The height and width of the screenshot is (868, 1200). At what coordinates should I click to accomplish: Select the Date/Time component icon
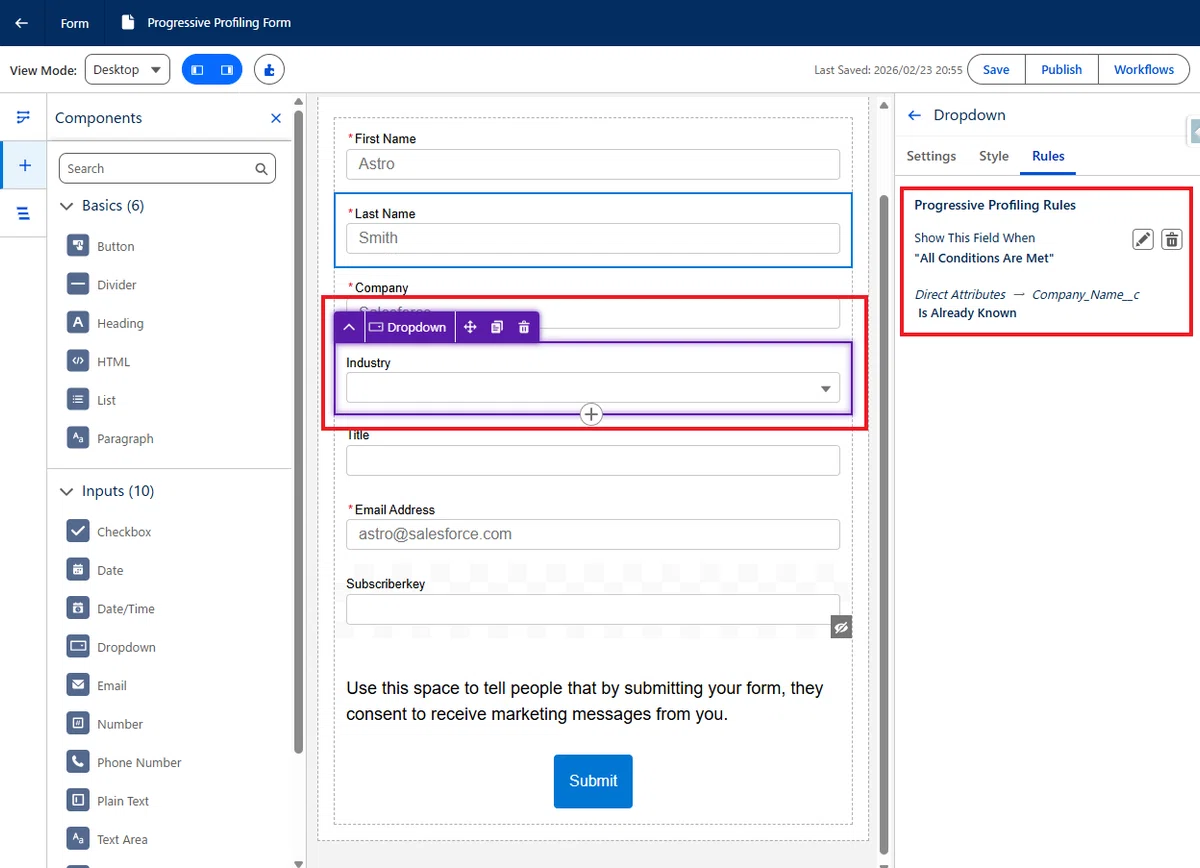78,608
